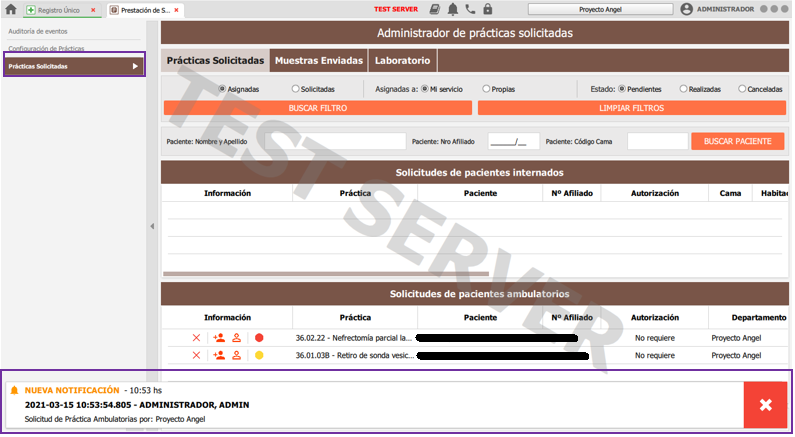Open Auditoría de eventos in sidebar
The height and width of the screenshot is (437, 795).
38,31
